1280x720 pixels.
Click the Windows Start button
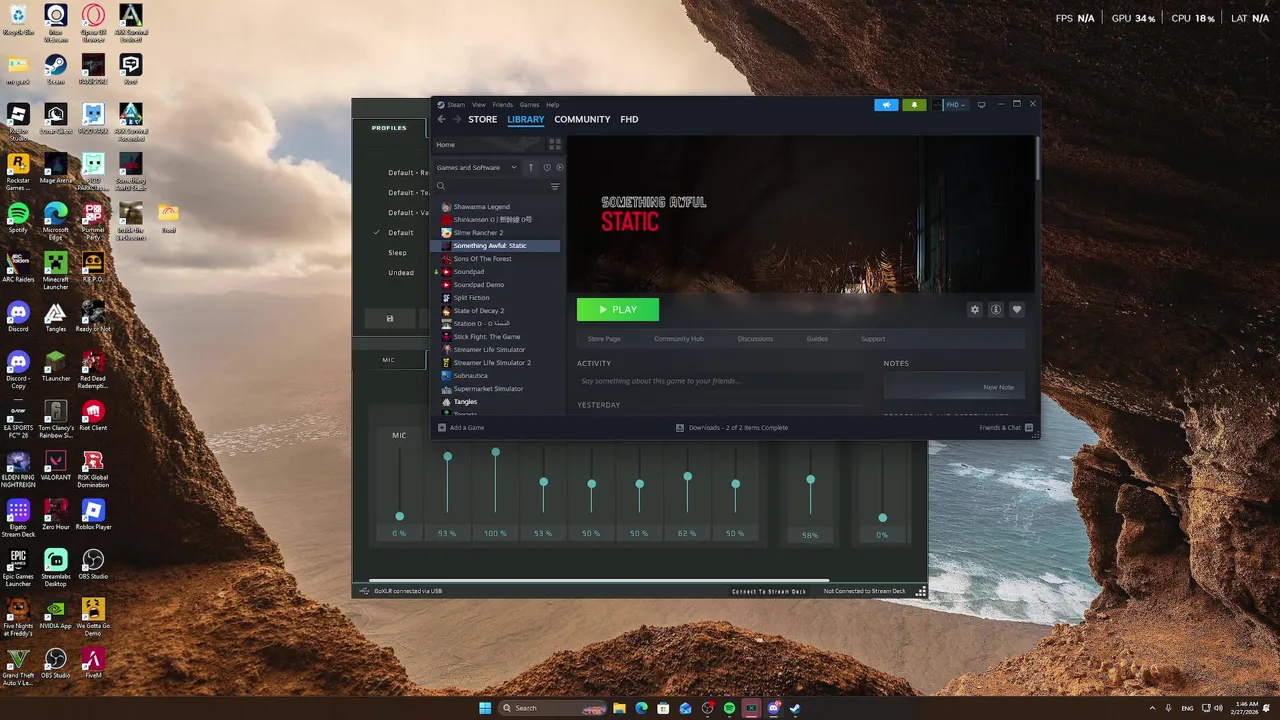point(485,708)
